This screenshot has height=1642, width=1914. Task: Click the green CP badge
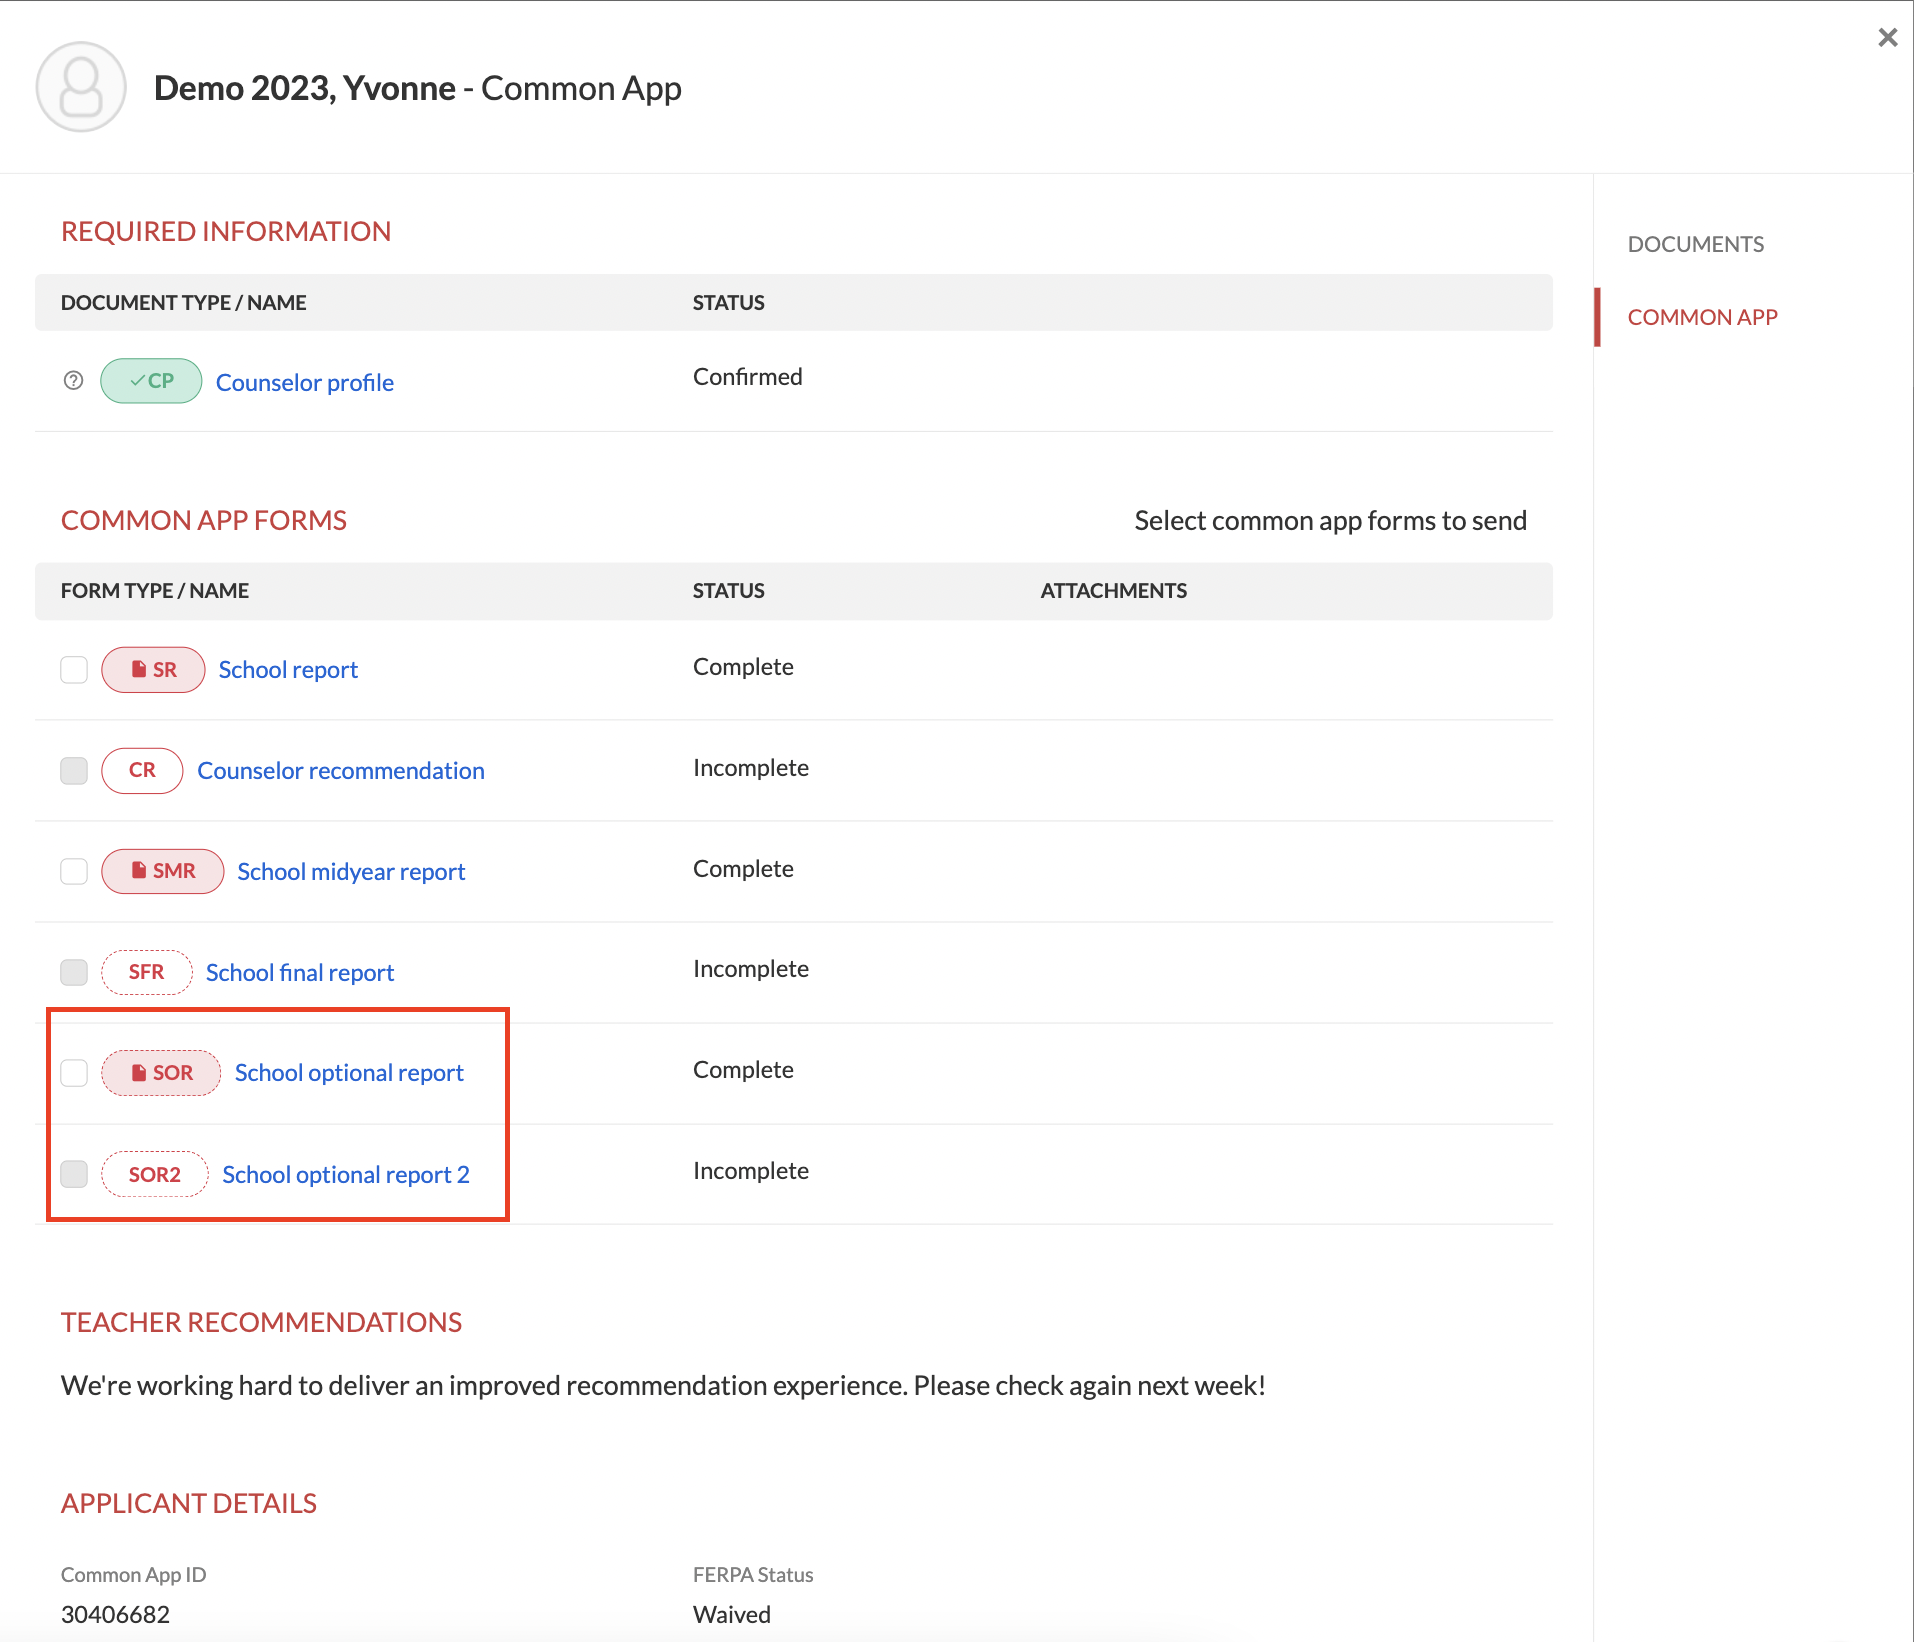(x=151, y=381)
